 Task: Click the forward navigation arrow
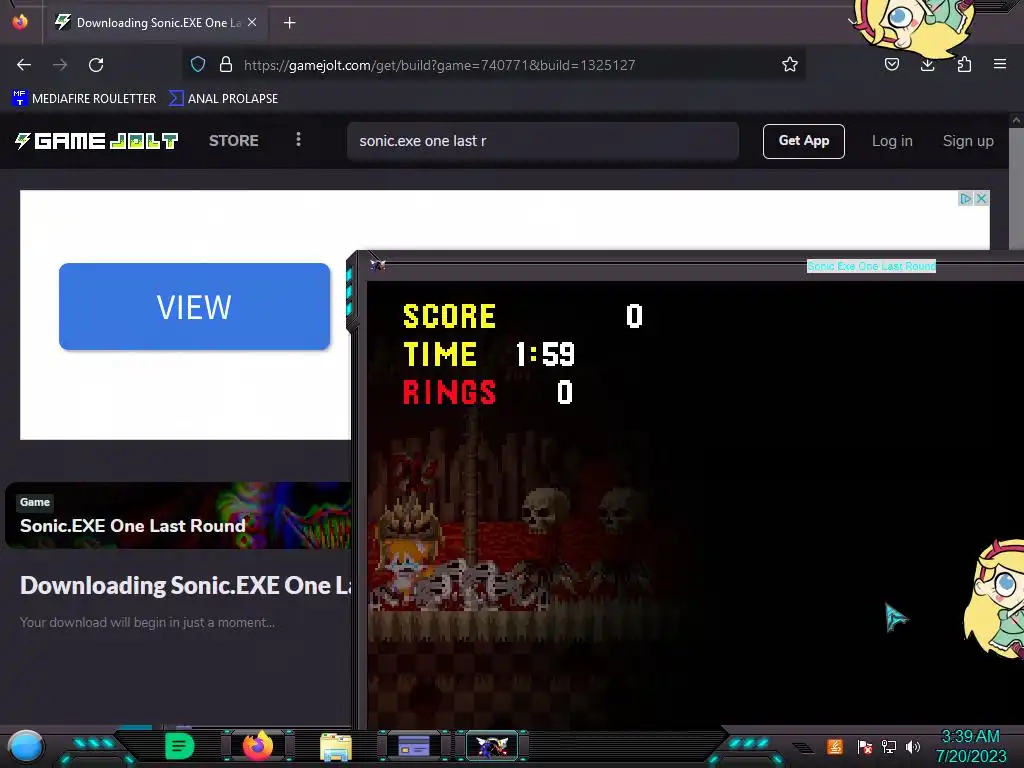pyautogui.click(x=60, y=65)
